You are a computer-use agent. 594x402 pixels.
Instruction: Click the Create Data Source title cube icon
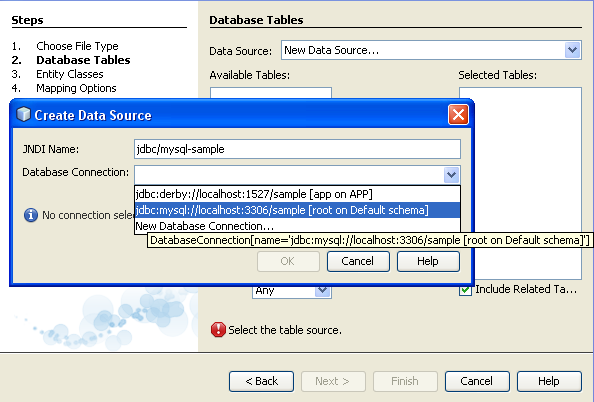tap(23, 114)
